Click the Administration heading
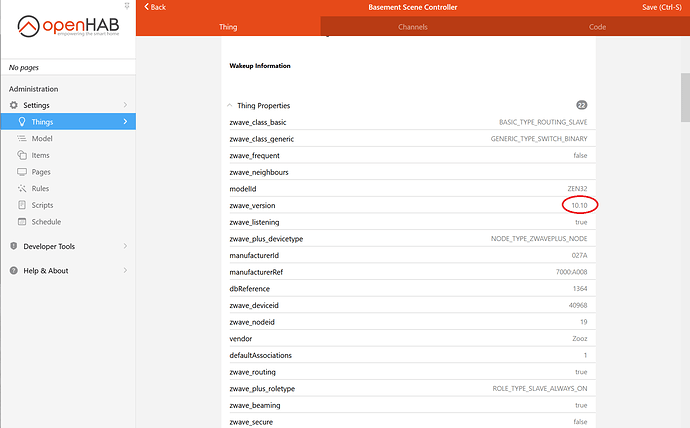The image size is (690, 428). point(33,89)
